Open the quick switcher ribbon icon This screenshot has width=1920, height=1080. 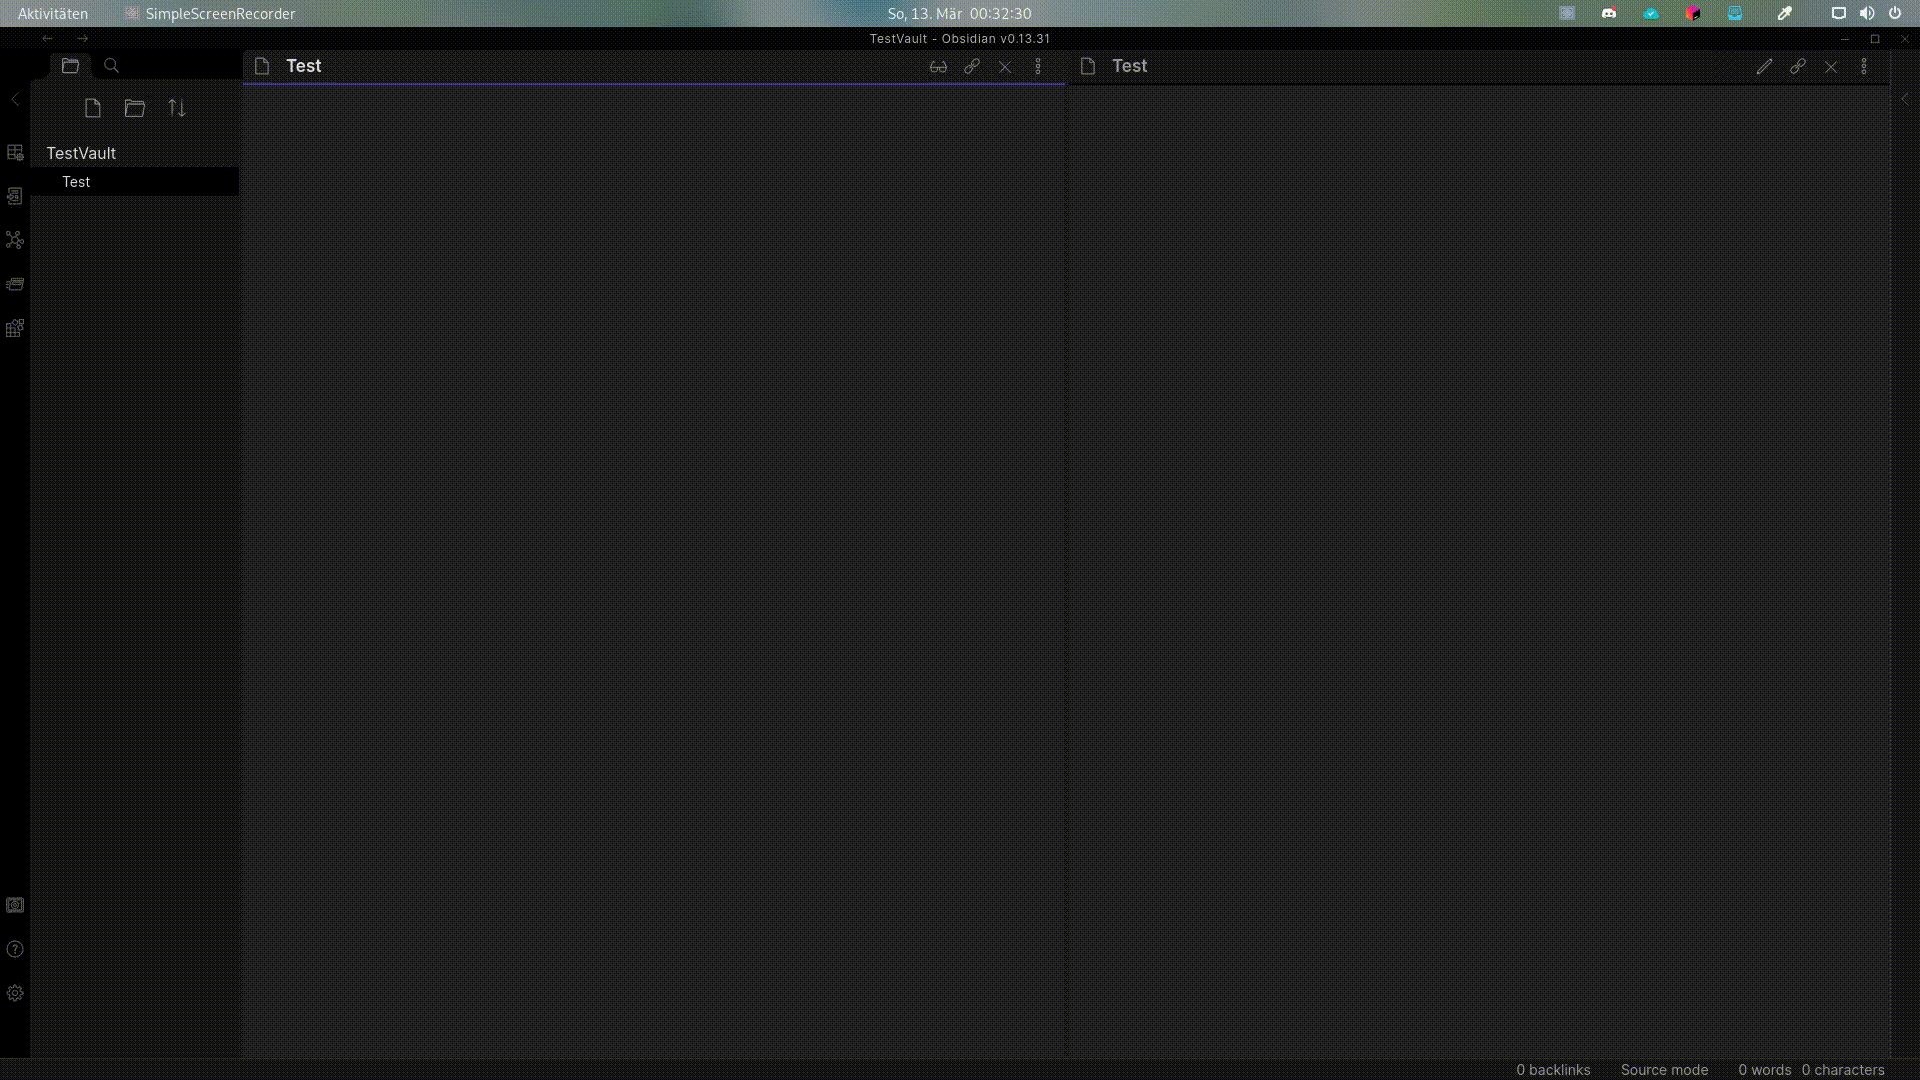click(15, 152)
